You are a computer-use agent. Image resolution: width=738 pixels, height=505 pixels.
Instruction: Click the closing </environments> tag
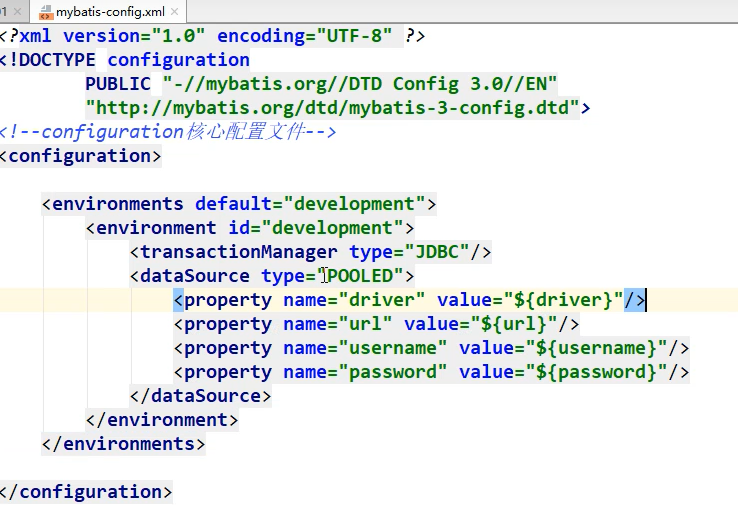tap(123, 444)
